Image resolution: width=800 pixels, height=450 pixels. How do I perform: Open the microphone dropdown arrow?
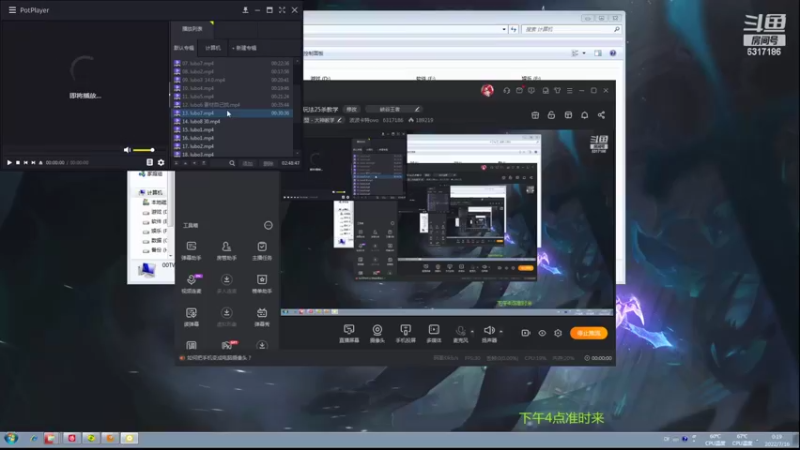[472, 332]
